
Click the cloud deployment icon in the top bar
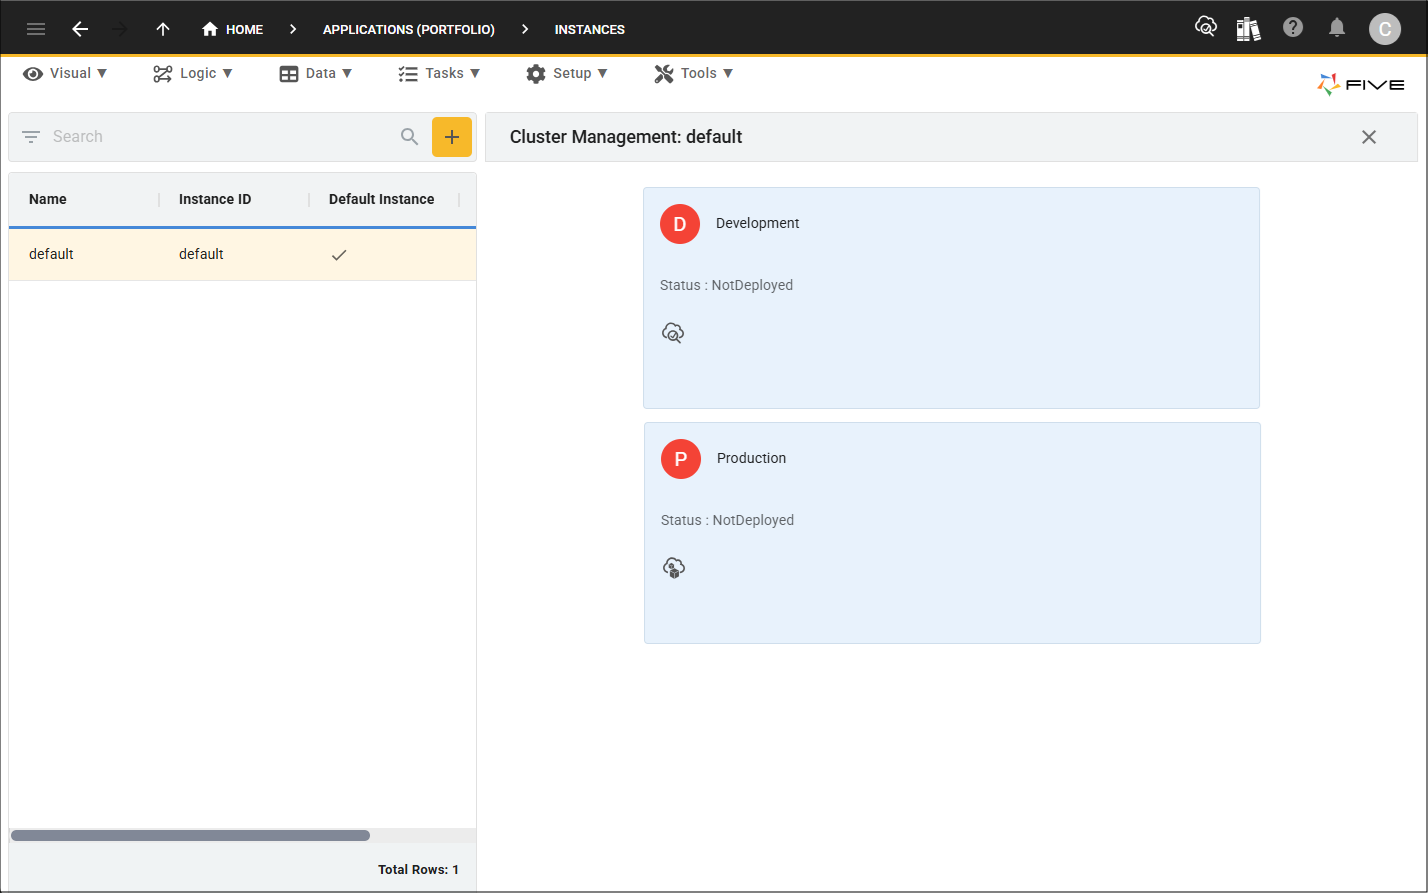pyautogui.click(x=1206, y=27)
